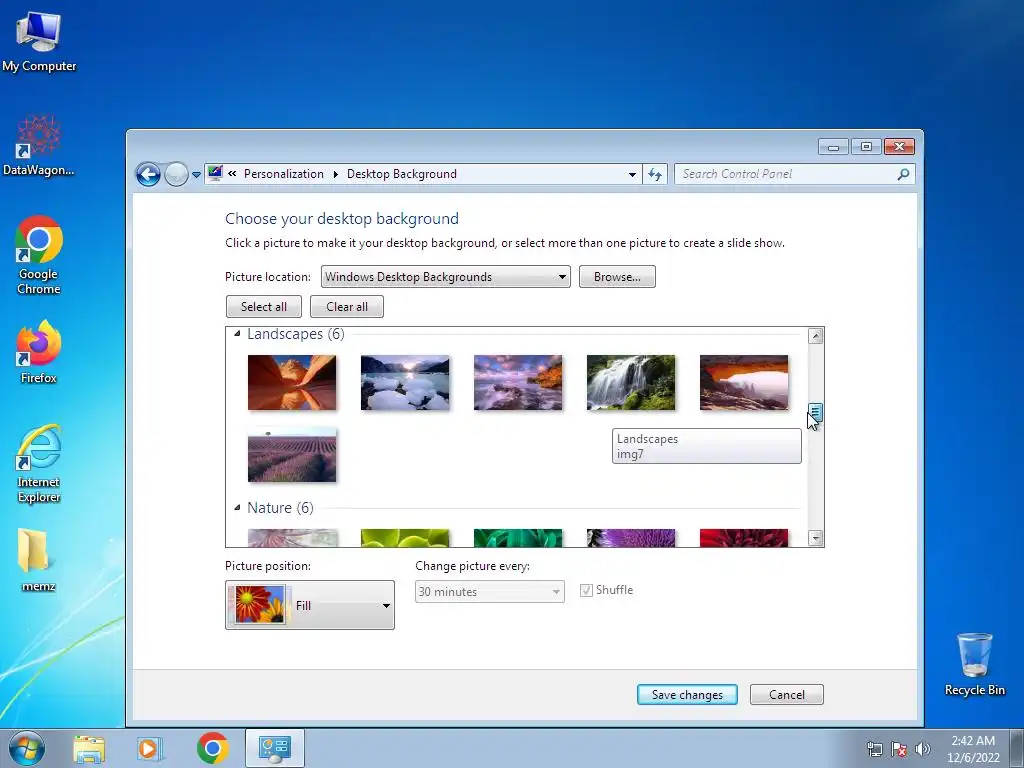Open Action Center flag tray icon

tap(899, 749)
